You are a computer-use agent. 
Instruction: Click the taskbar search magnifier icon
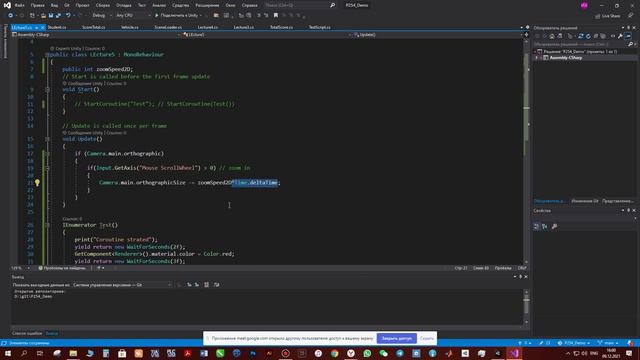coord(24,353)
